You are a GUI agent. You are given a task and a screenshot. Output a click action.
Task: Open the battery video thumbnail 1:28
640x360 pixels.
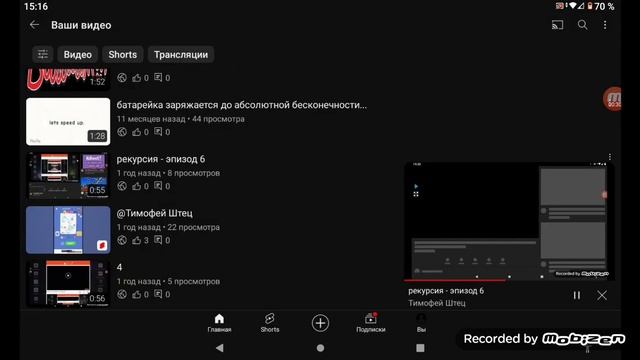68,121
